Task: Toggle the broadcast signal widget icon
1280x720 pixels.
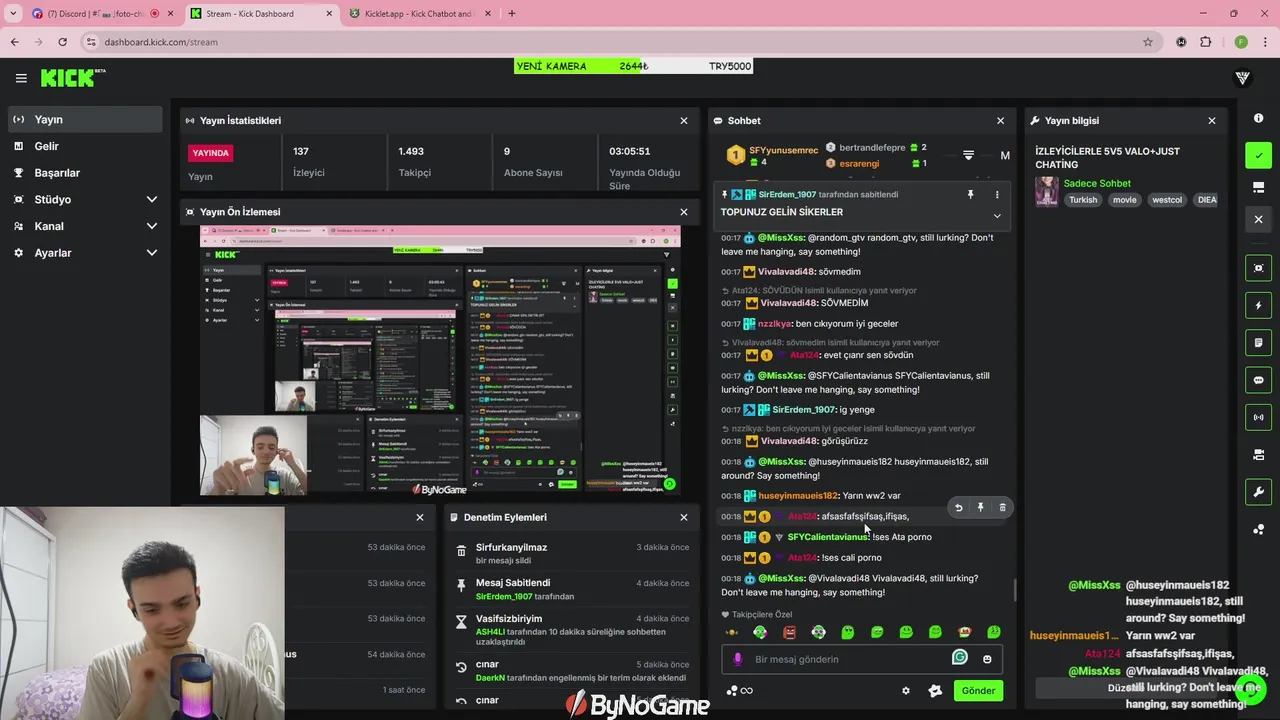Action: (x=1258, y=417)
